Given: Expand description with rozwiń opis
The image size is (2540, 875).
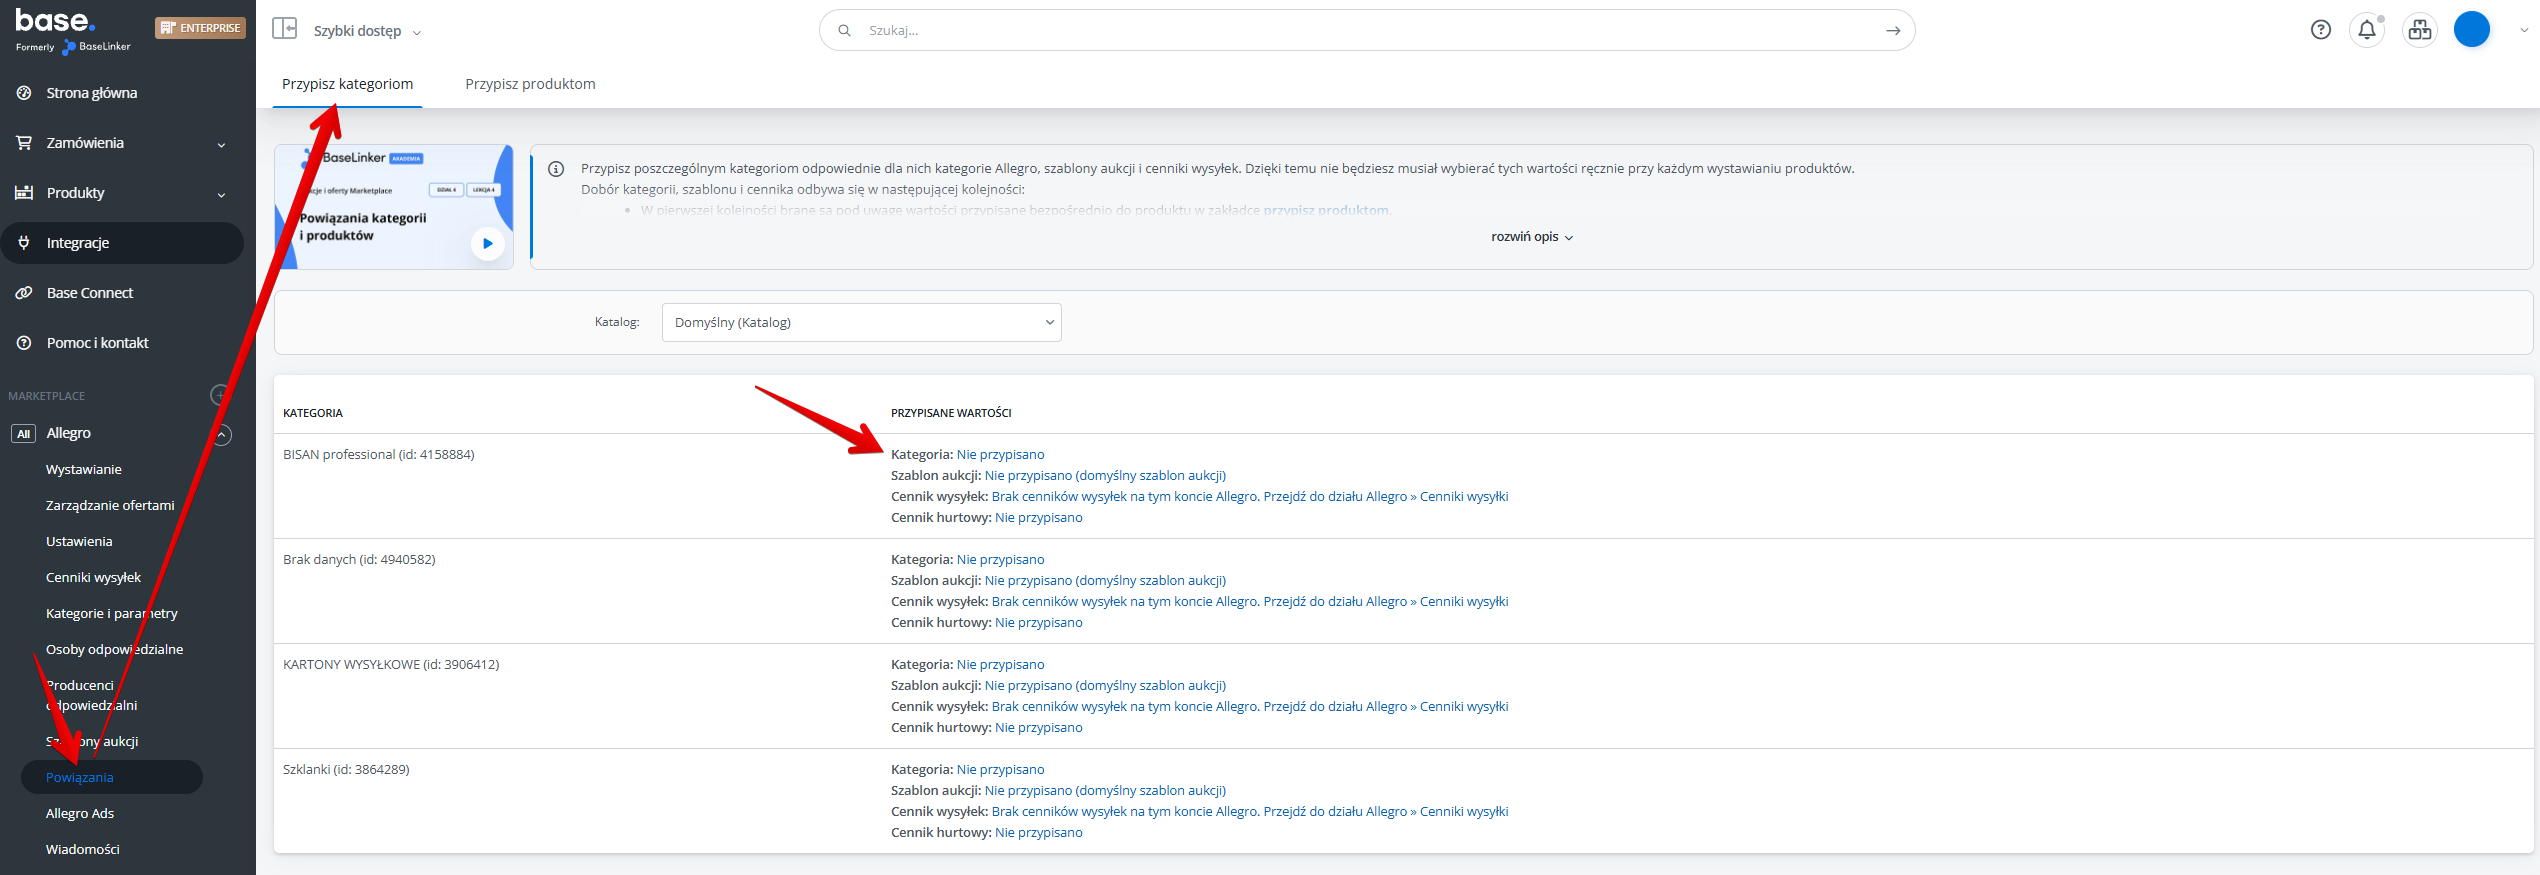Looking at the screenshot, I should 1531,237.
